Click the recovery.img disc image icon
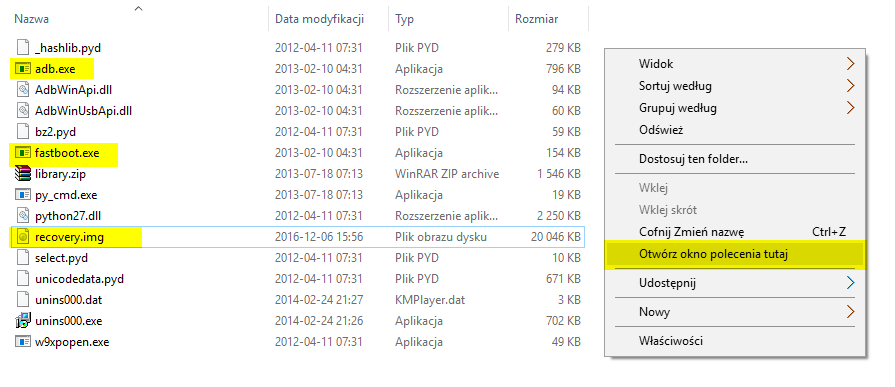The height and width of the screenshot is (387, 895). (23, 237)
